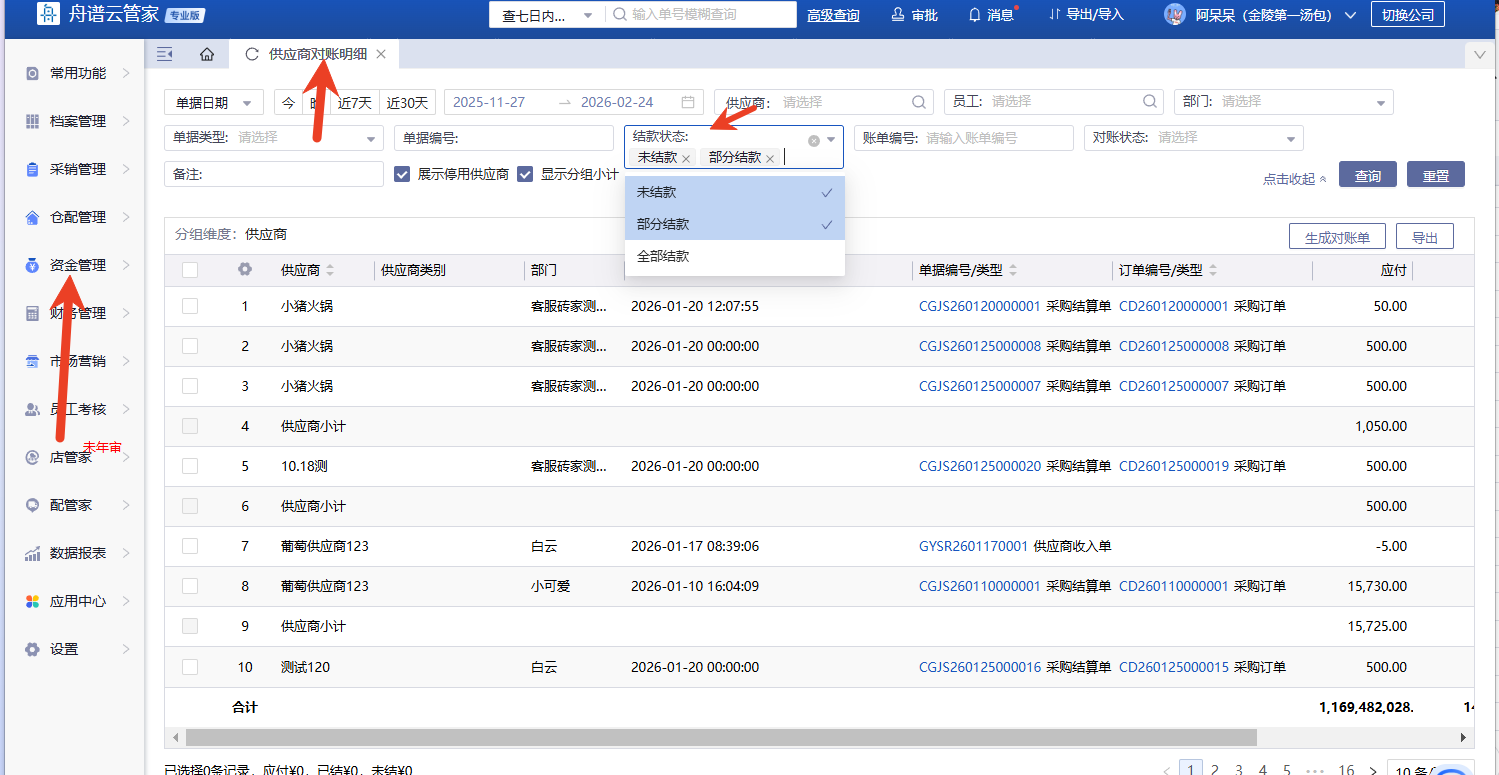The width and height of the screenshot is (1499, 775).
Task: Toggle the 显示分组小计 checkbox
Action: coord(525,174)
